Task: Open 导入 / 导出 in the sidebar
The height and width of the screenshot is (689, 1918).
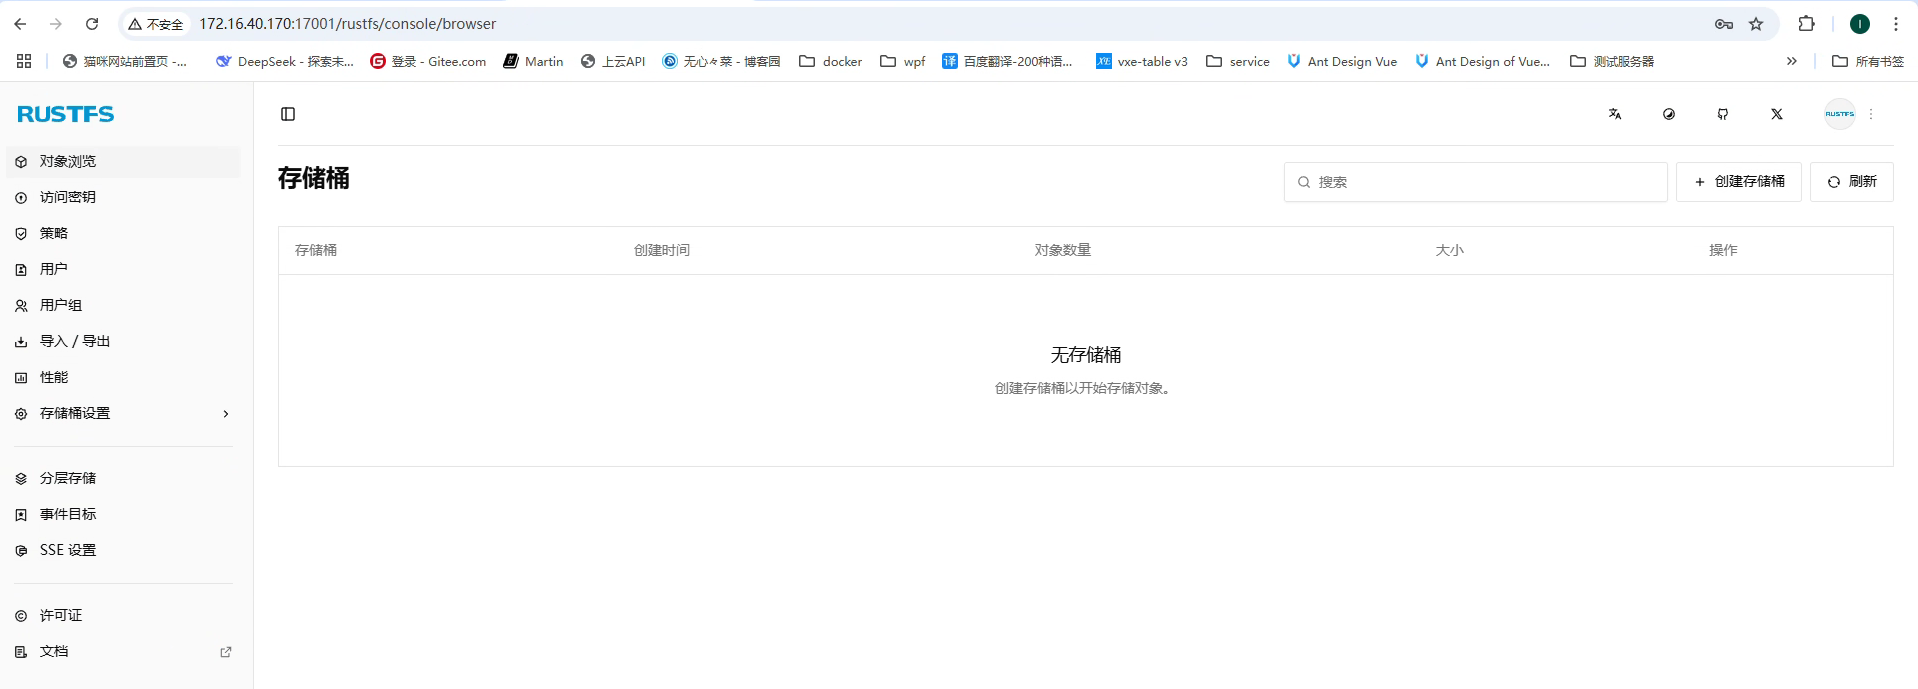Action: pos(123,341)
